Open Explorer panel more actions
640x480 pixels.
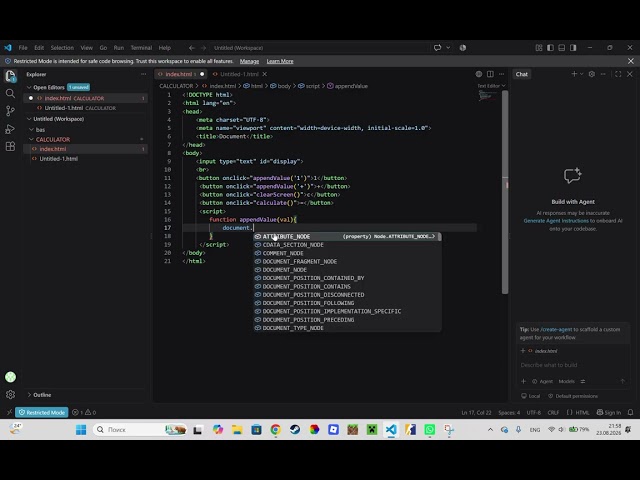(143, 74)
